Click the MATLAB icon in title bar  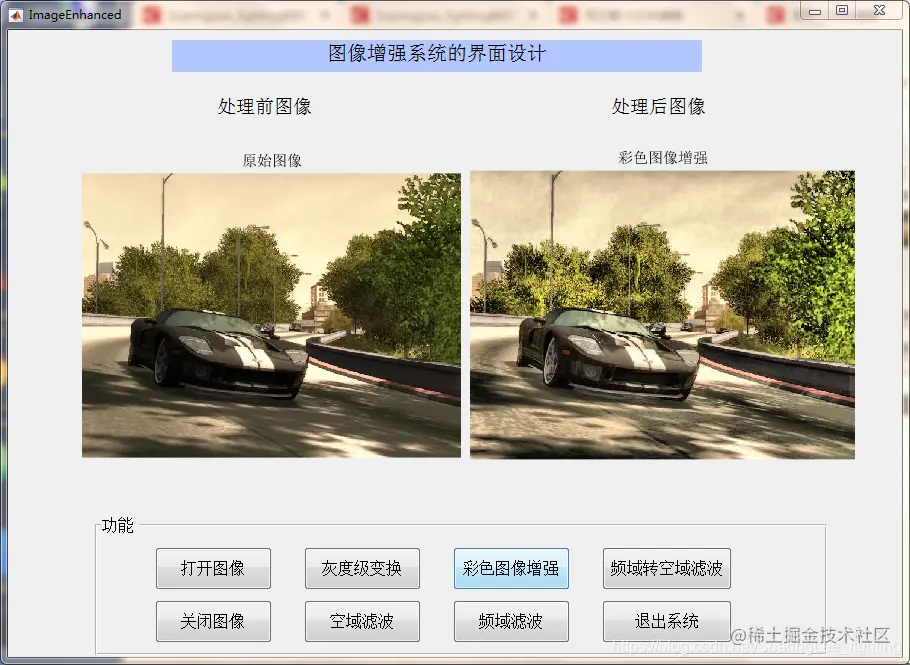[x=16, y=15]
